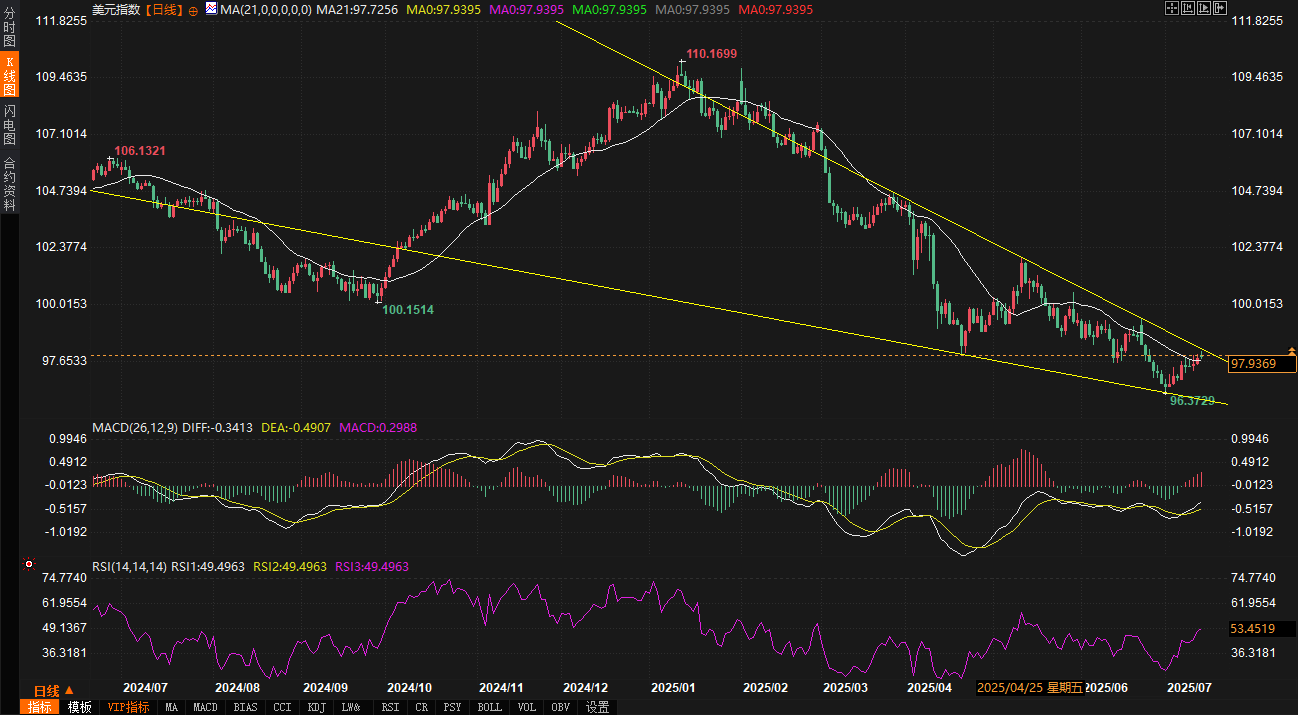1298x715 pixels.
Task: Apply the CCI indicator
Action: coord(282,707)
